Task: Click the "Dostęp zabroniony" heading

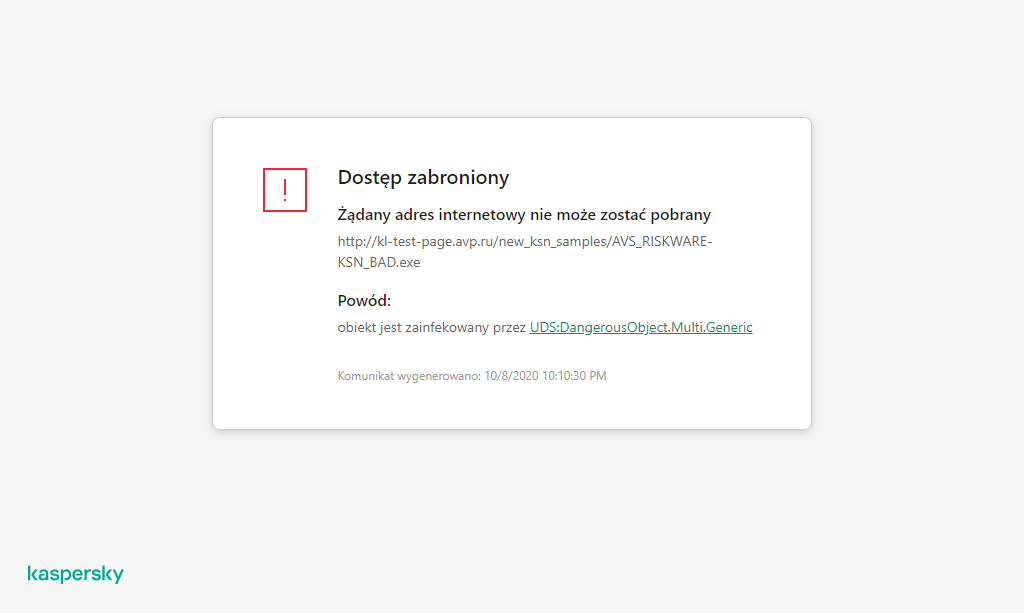Action: click(423, 177)
